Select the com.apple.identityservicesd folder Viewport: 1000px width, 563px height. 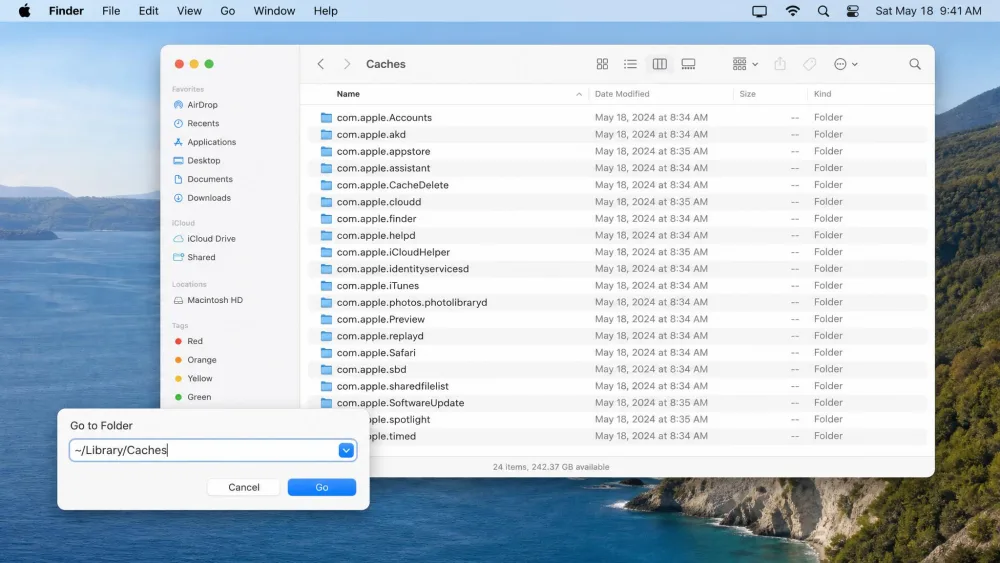click(x=617, y=268)
